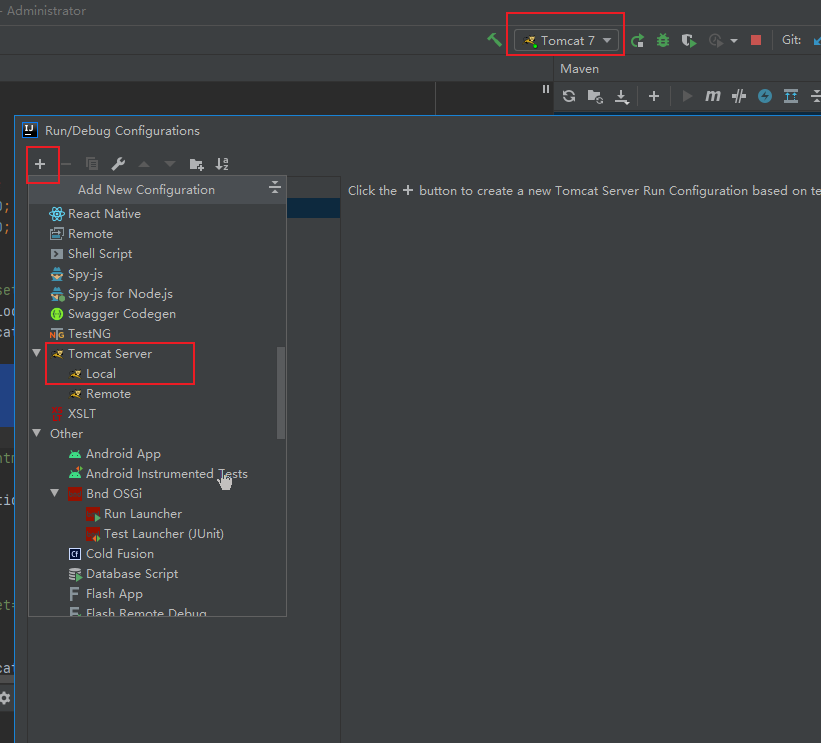Click the green Debug bug icon

(663, 41)
